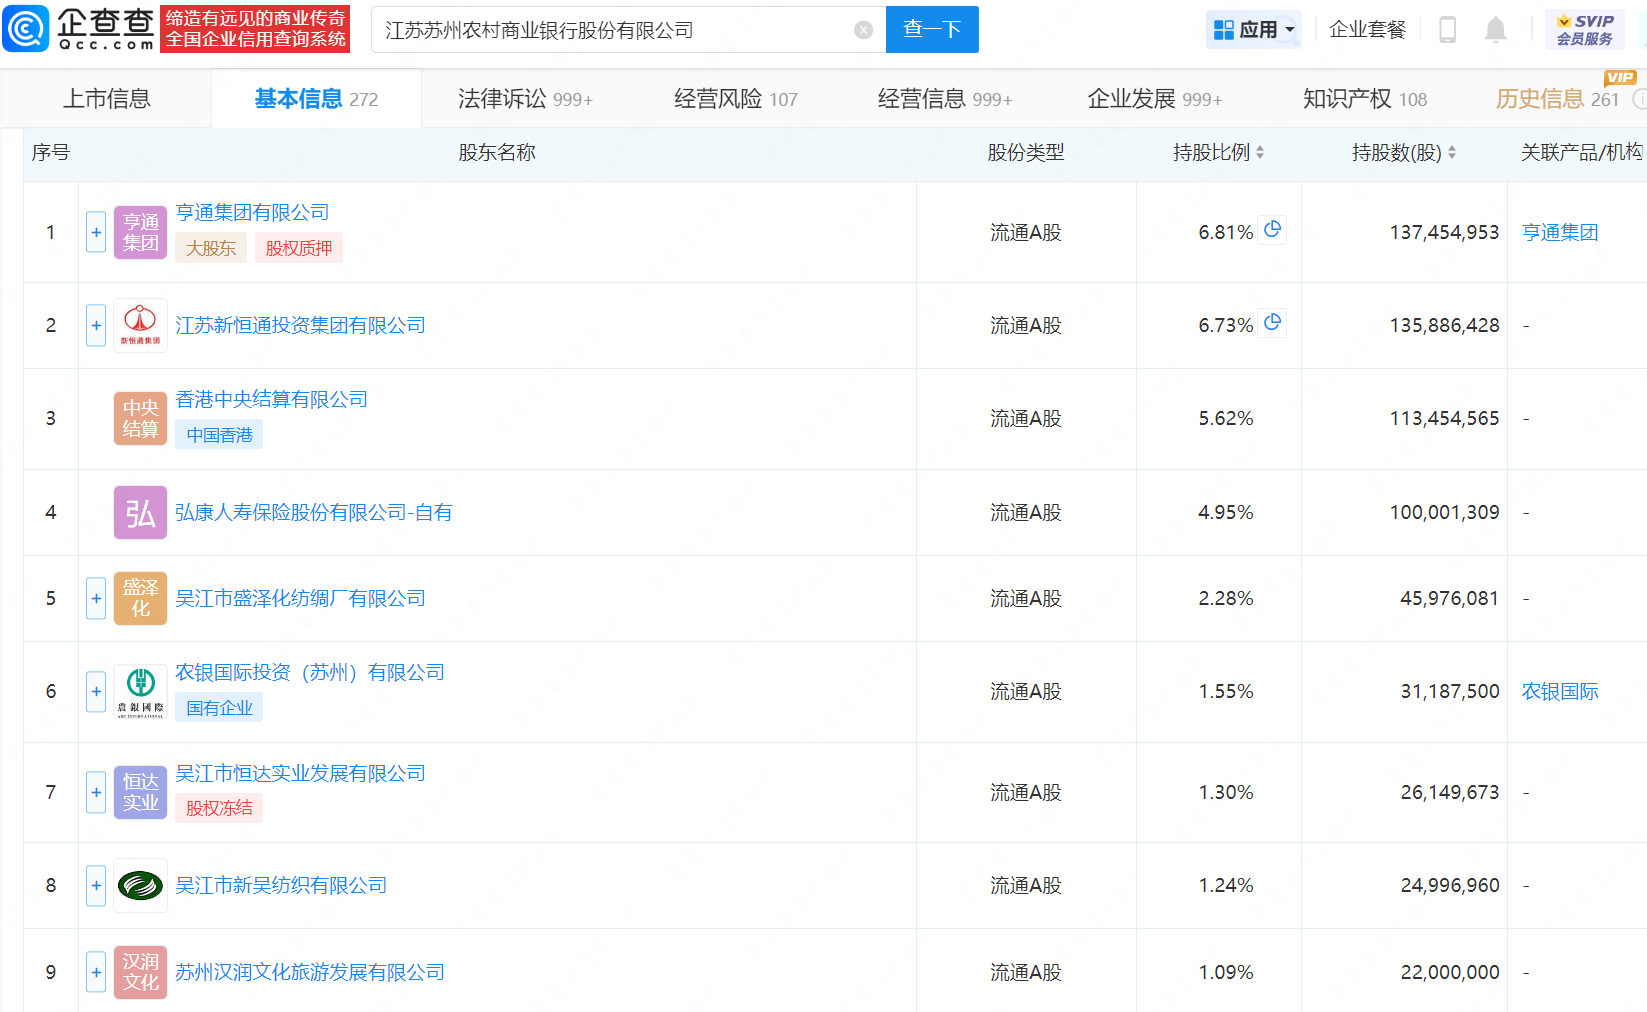Click the 中国香港 tag
The width and height of the screenshot is (1647, 1012).
click(x=219, y=435)
